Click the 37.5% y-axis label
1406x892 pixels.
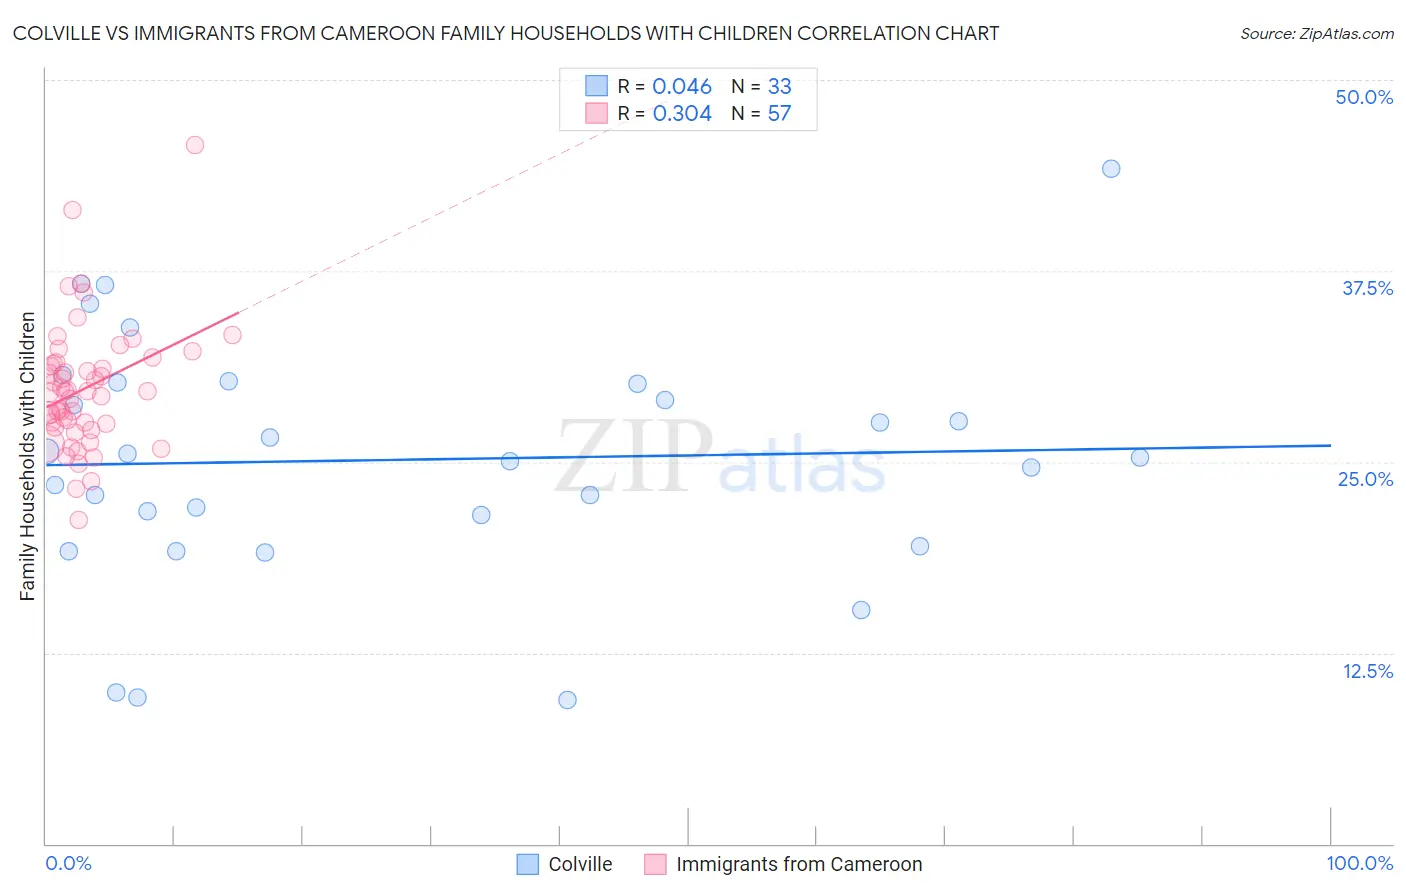(x=1367, y=288)
